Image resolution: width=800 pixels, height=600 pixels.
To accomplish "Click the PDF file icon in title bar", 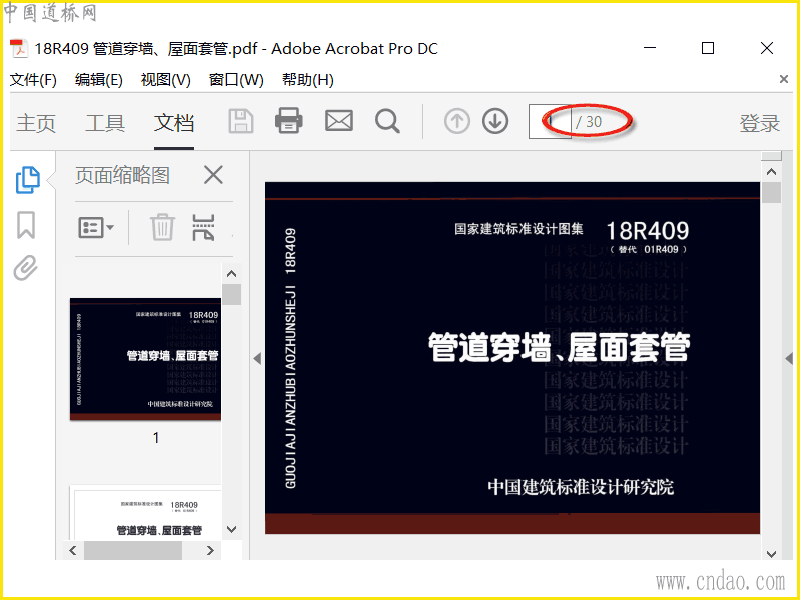I will (19, 48).
